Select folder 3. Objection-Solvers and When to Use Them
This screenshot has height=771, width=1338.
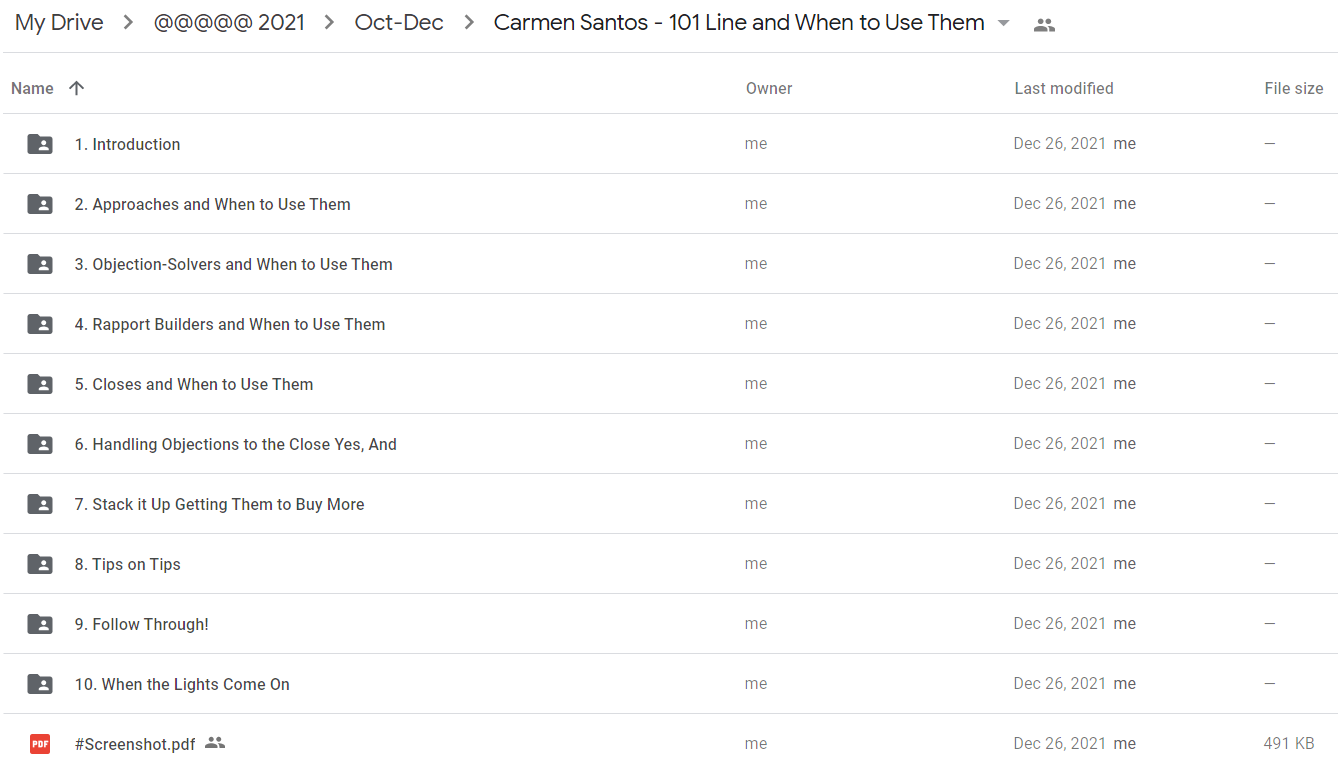670,264
